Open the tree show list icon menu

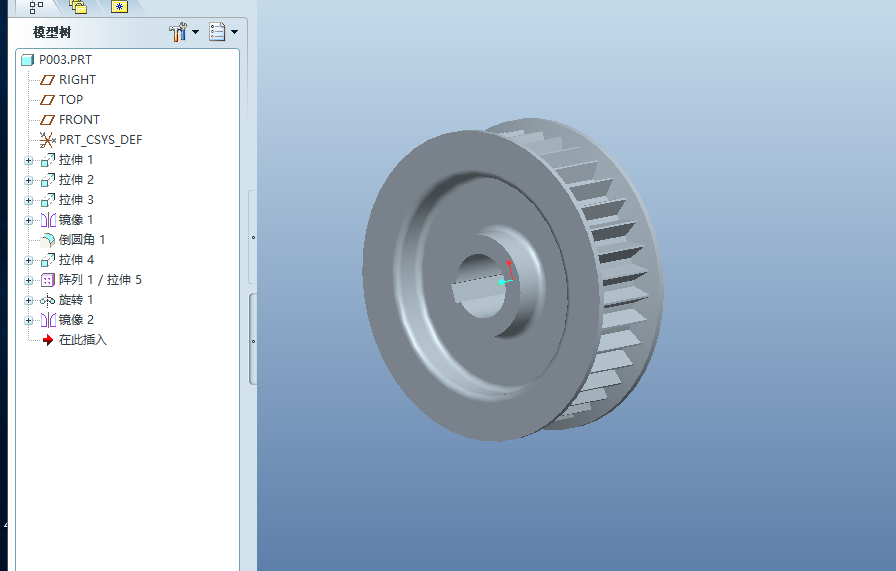(217, 32)
